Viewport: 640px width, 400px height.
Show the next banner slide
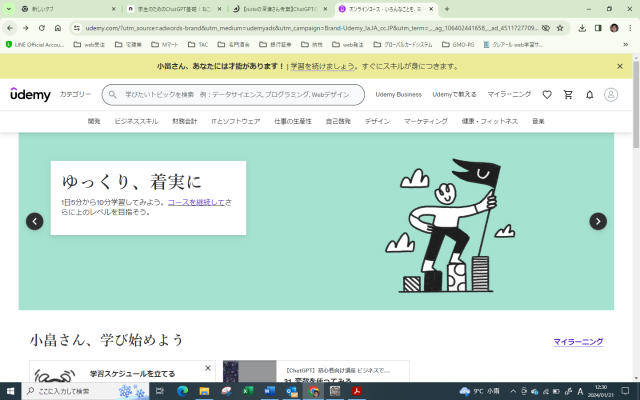click(x=598, y=221)
